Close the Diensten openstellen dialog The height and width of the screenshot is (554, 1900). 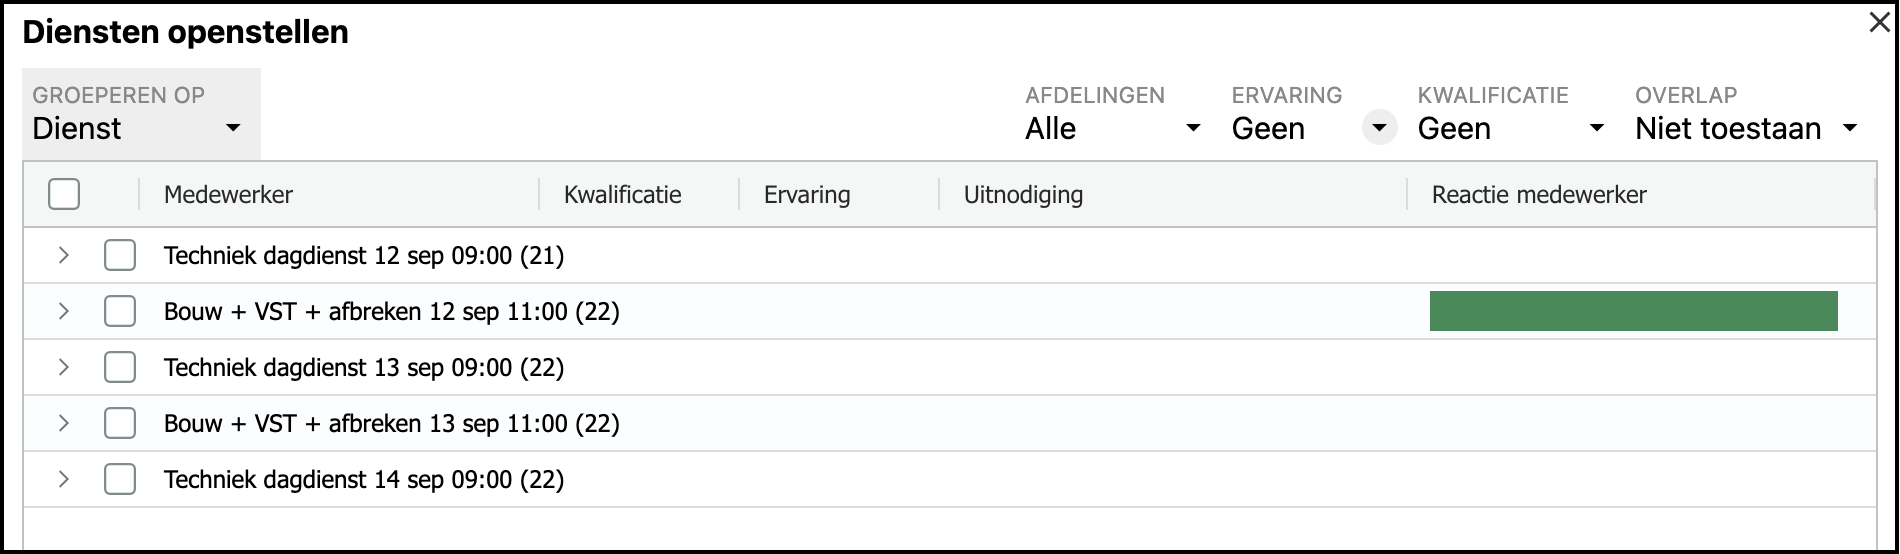click(x=1879, y=24)
